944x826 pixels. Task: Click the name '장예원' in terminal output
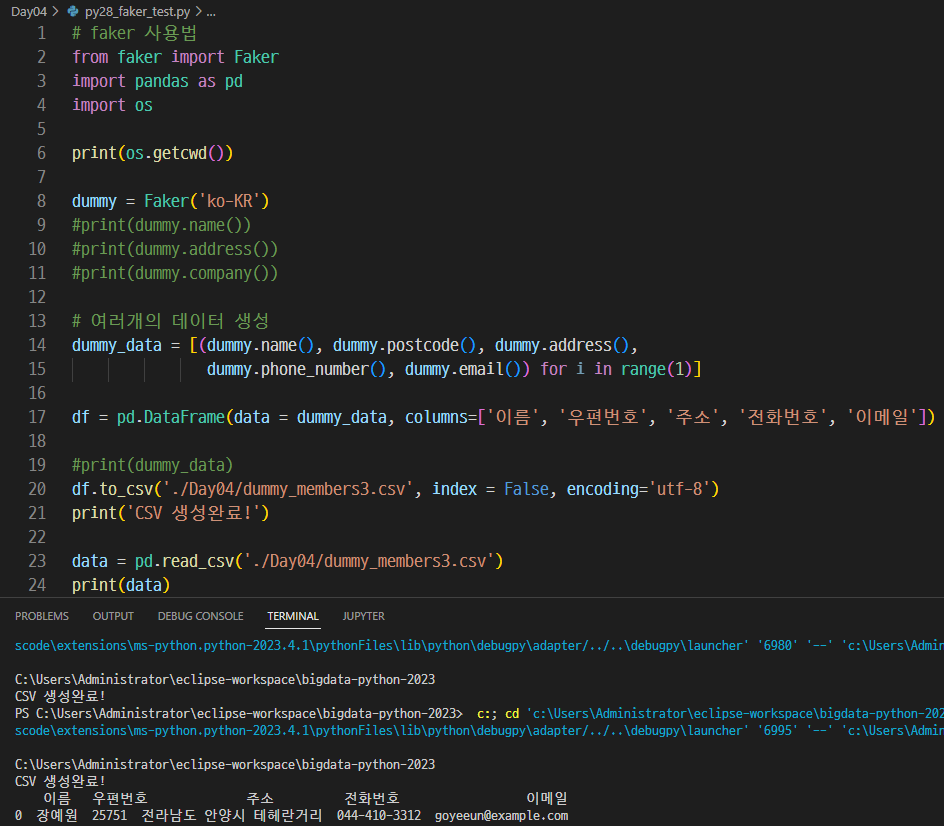pos(57,815)
